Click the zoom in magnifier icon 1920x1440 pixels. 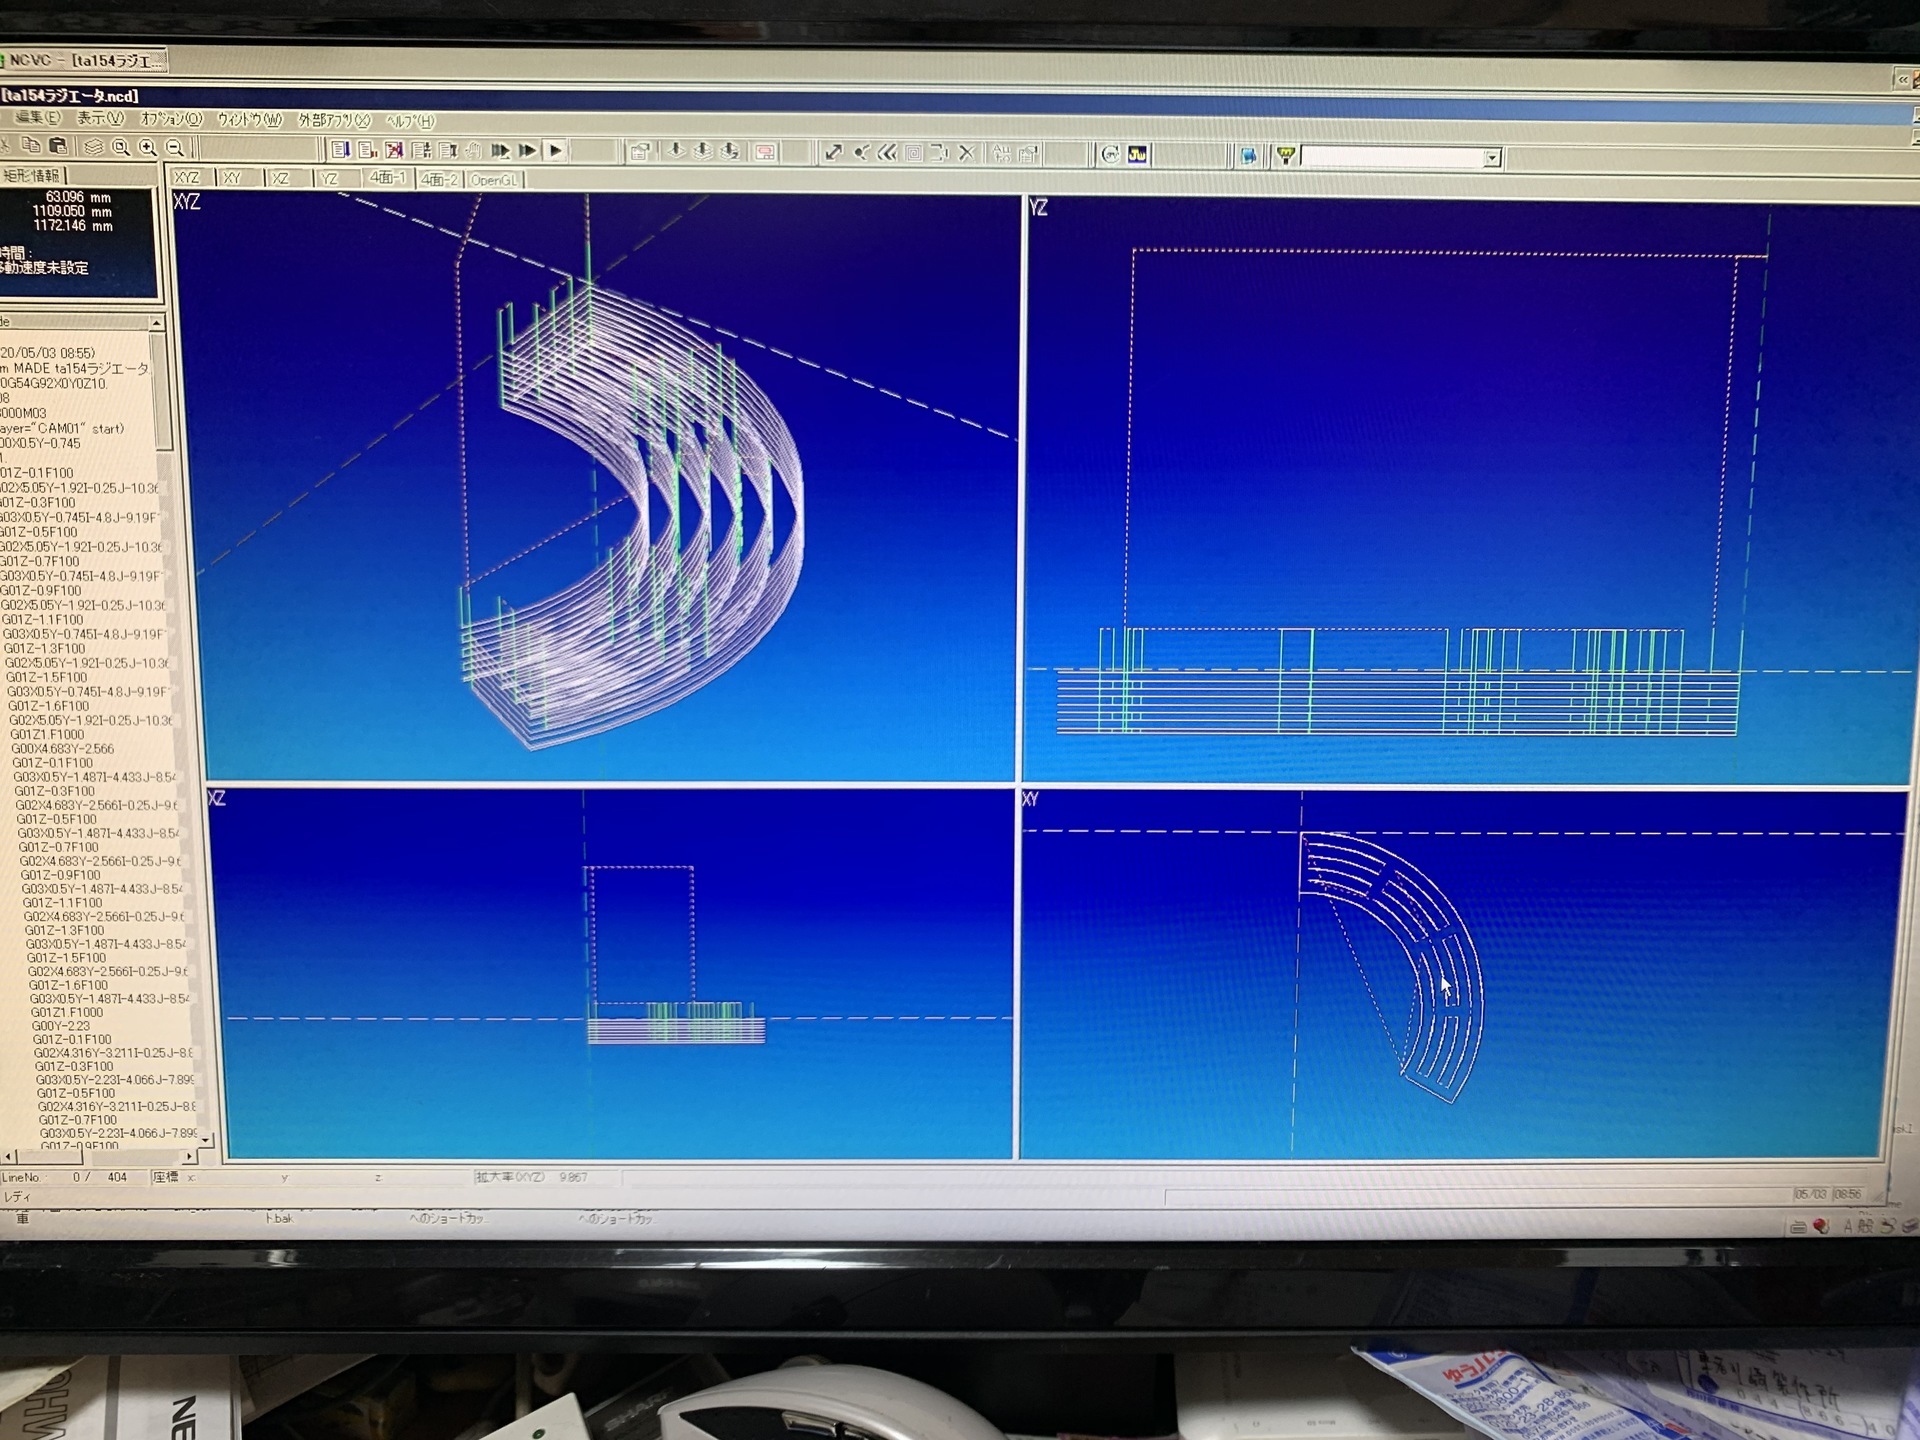tap(148, 148)
